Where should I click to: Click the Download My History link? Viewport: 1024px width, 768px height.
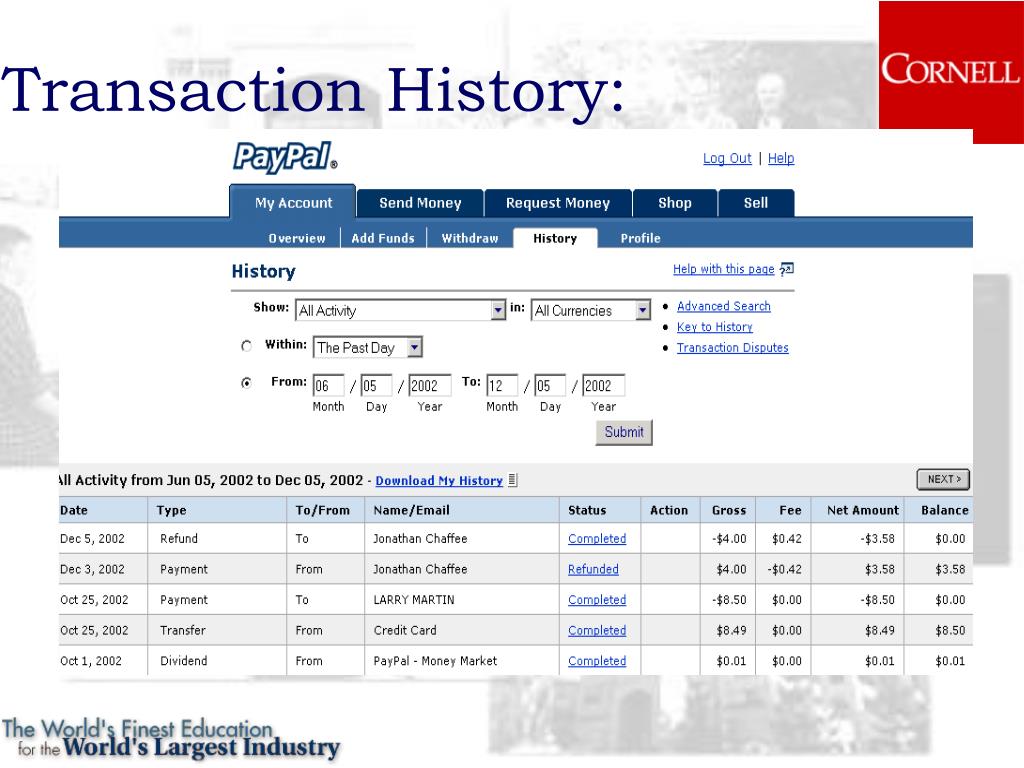click(x=439, y=481)
